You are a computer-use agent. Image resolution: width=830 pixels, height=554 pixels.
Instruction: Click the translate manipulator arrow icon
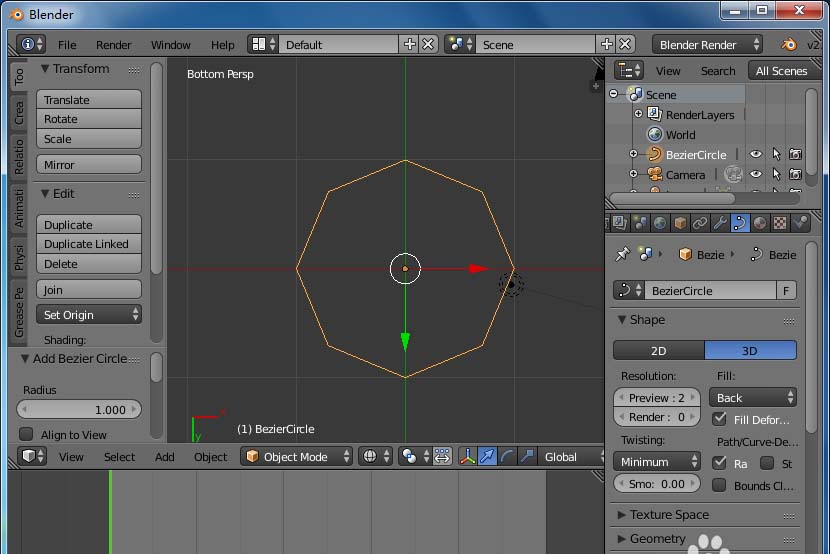(x=487, y=457)
